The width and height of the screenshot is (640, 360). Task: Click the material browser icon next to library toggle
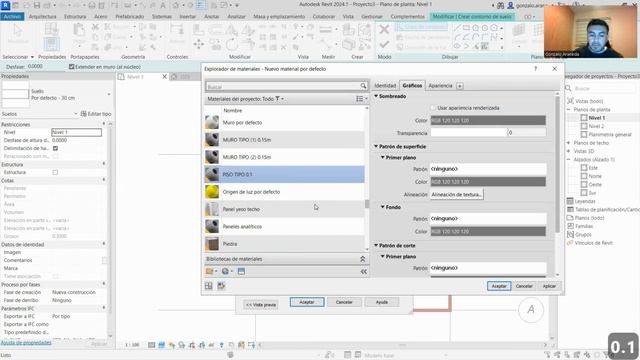[x=221, y=286]
